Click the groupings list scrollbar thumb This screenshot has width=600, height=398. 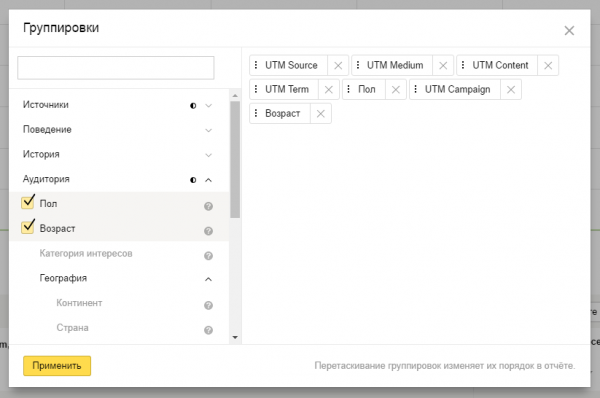click(235, 160)
